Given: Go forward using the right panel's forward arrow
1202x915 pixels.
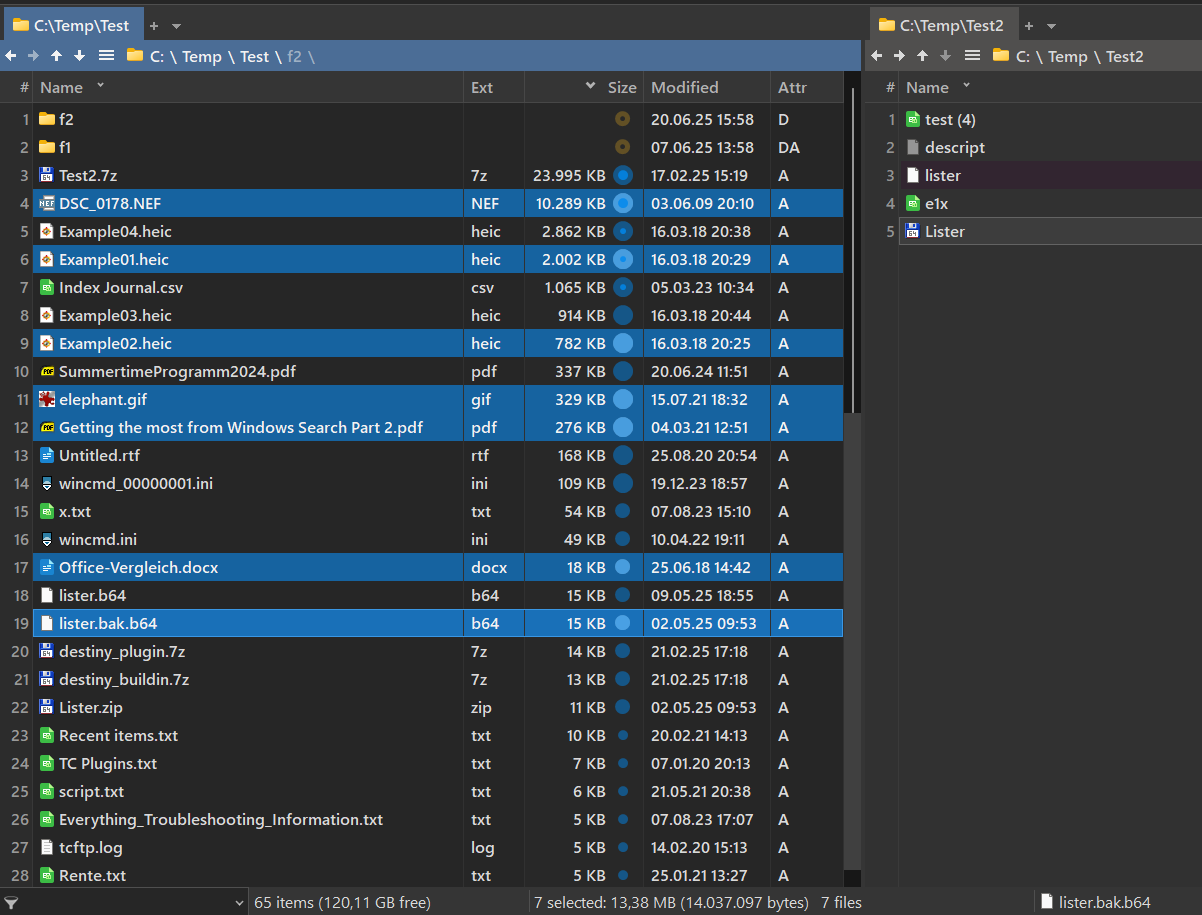Looking at the screenshot, I should [x=899, y=56].
